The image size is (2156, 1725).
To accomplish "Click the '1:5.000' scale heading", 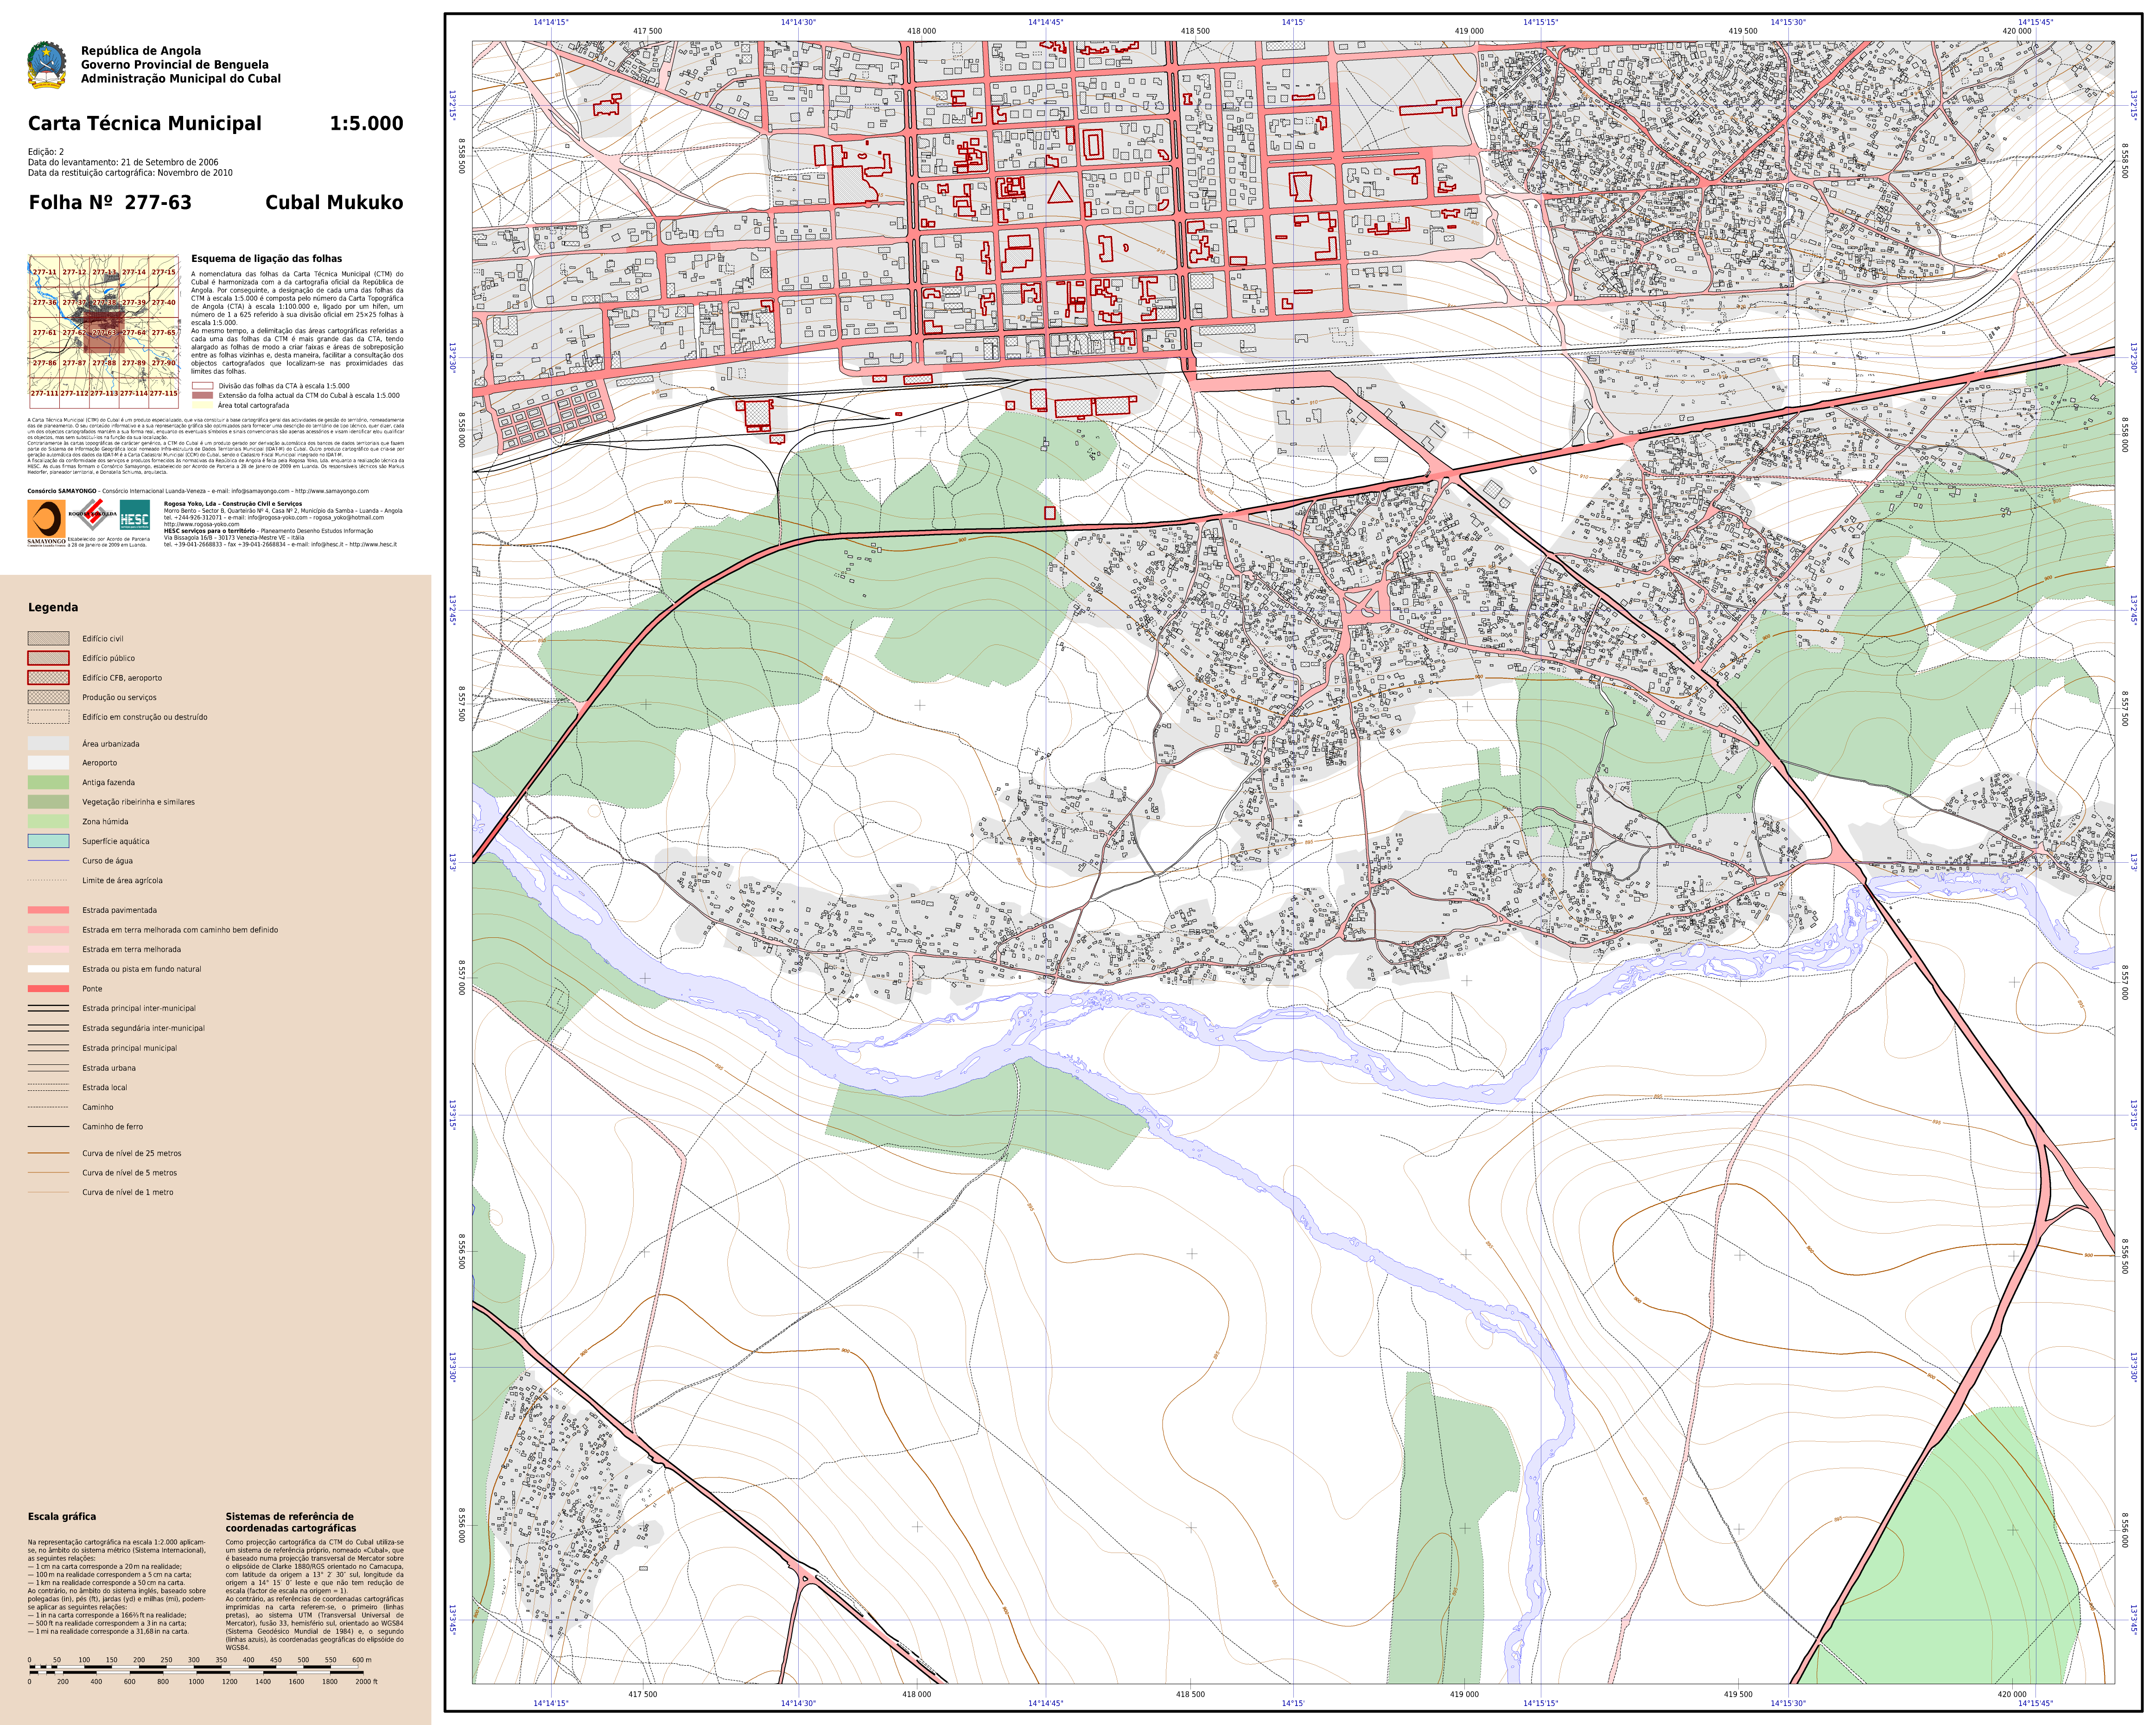I will coord(366,123).
